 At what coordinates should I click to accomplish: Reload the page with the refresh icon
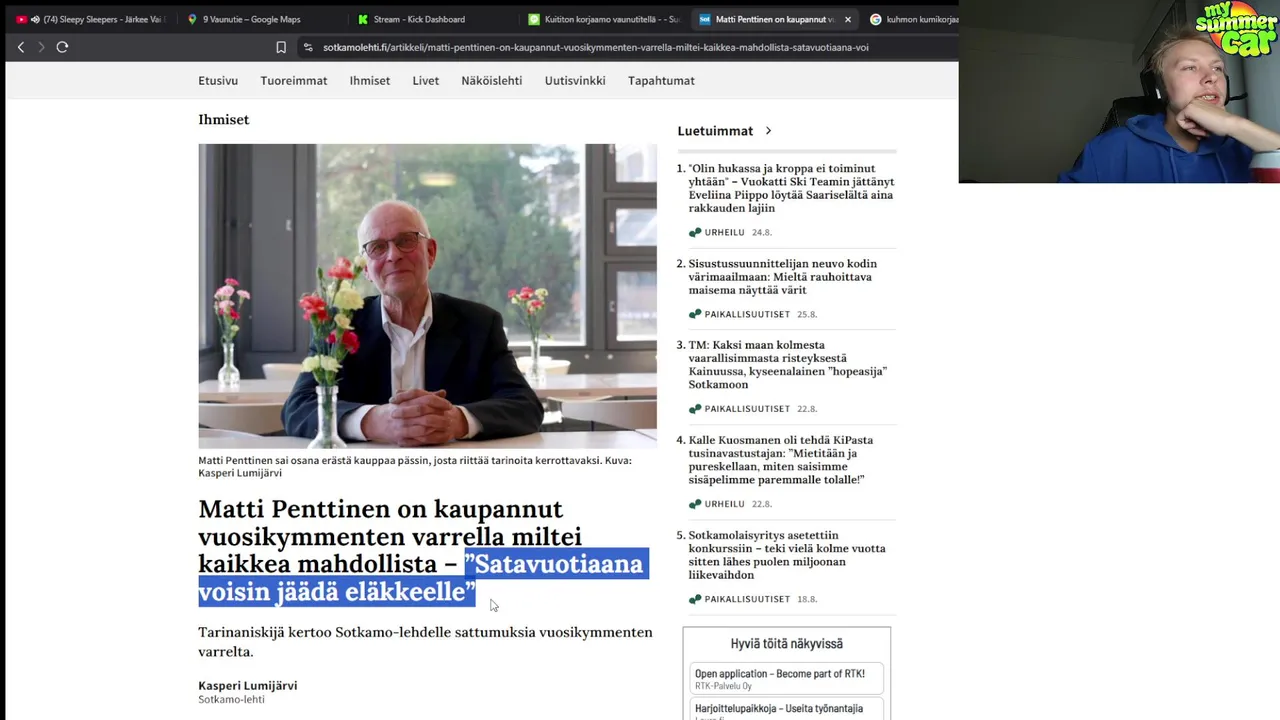62,47
